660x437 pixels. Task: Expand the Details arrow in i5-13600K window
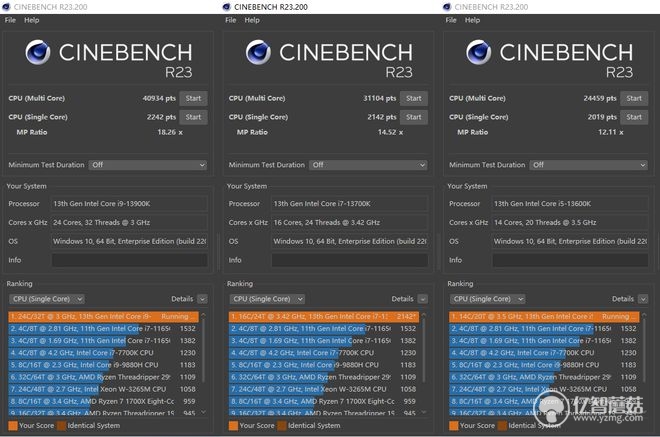pos(643,299)
